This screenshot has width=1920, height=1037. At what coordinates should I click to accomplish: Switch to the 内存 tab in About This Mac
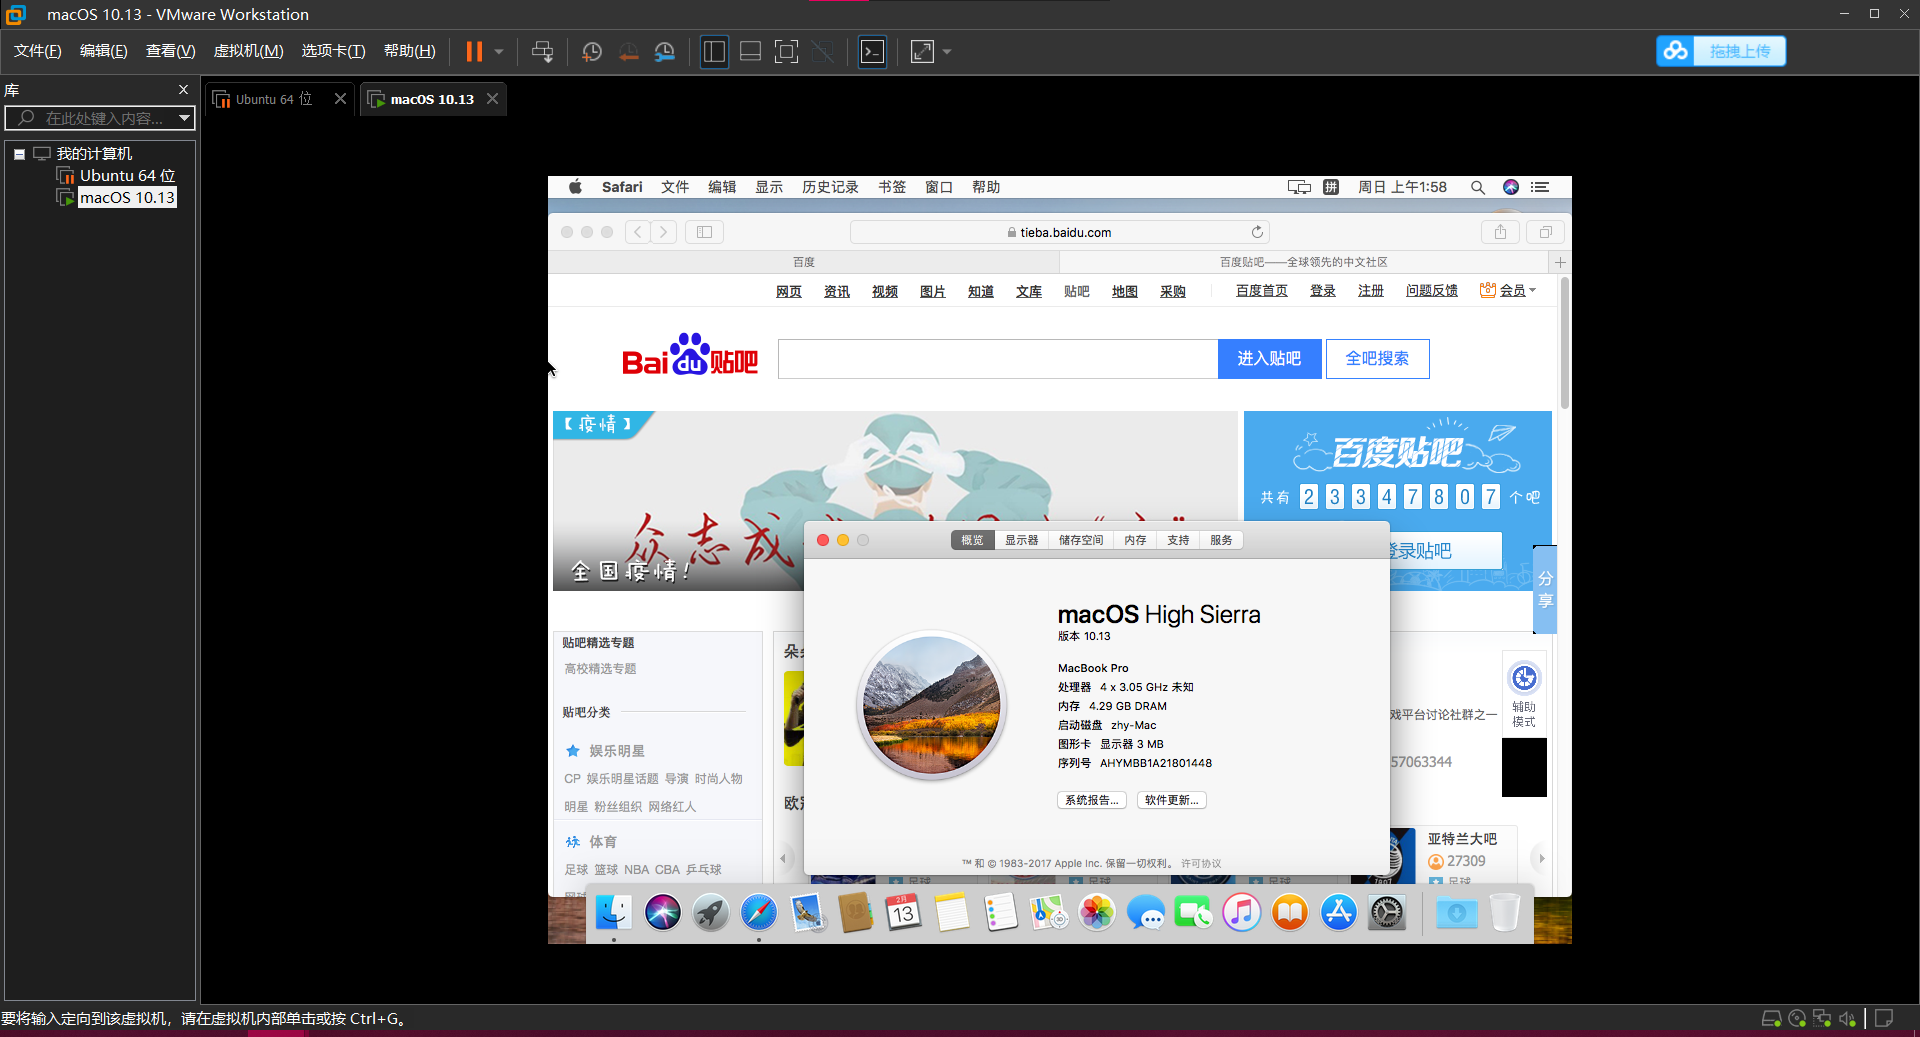point(1134,540)
